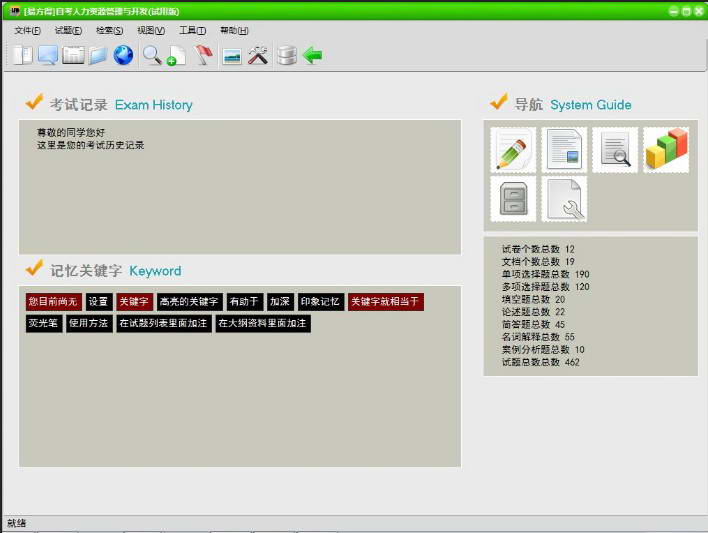Image resolution: width=708 pixels, height=533 pixels.
Task: Click the 简答题总数 45 statistic
Action: coord(533,324)
